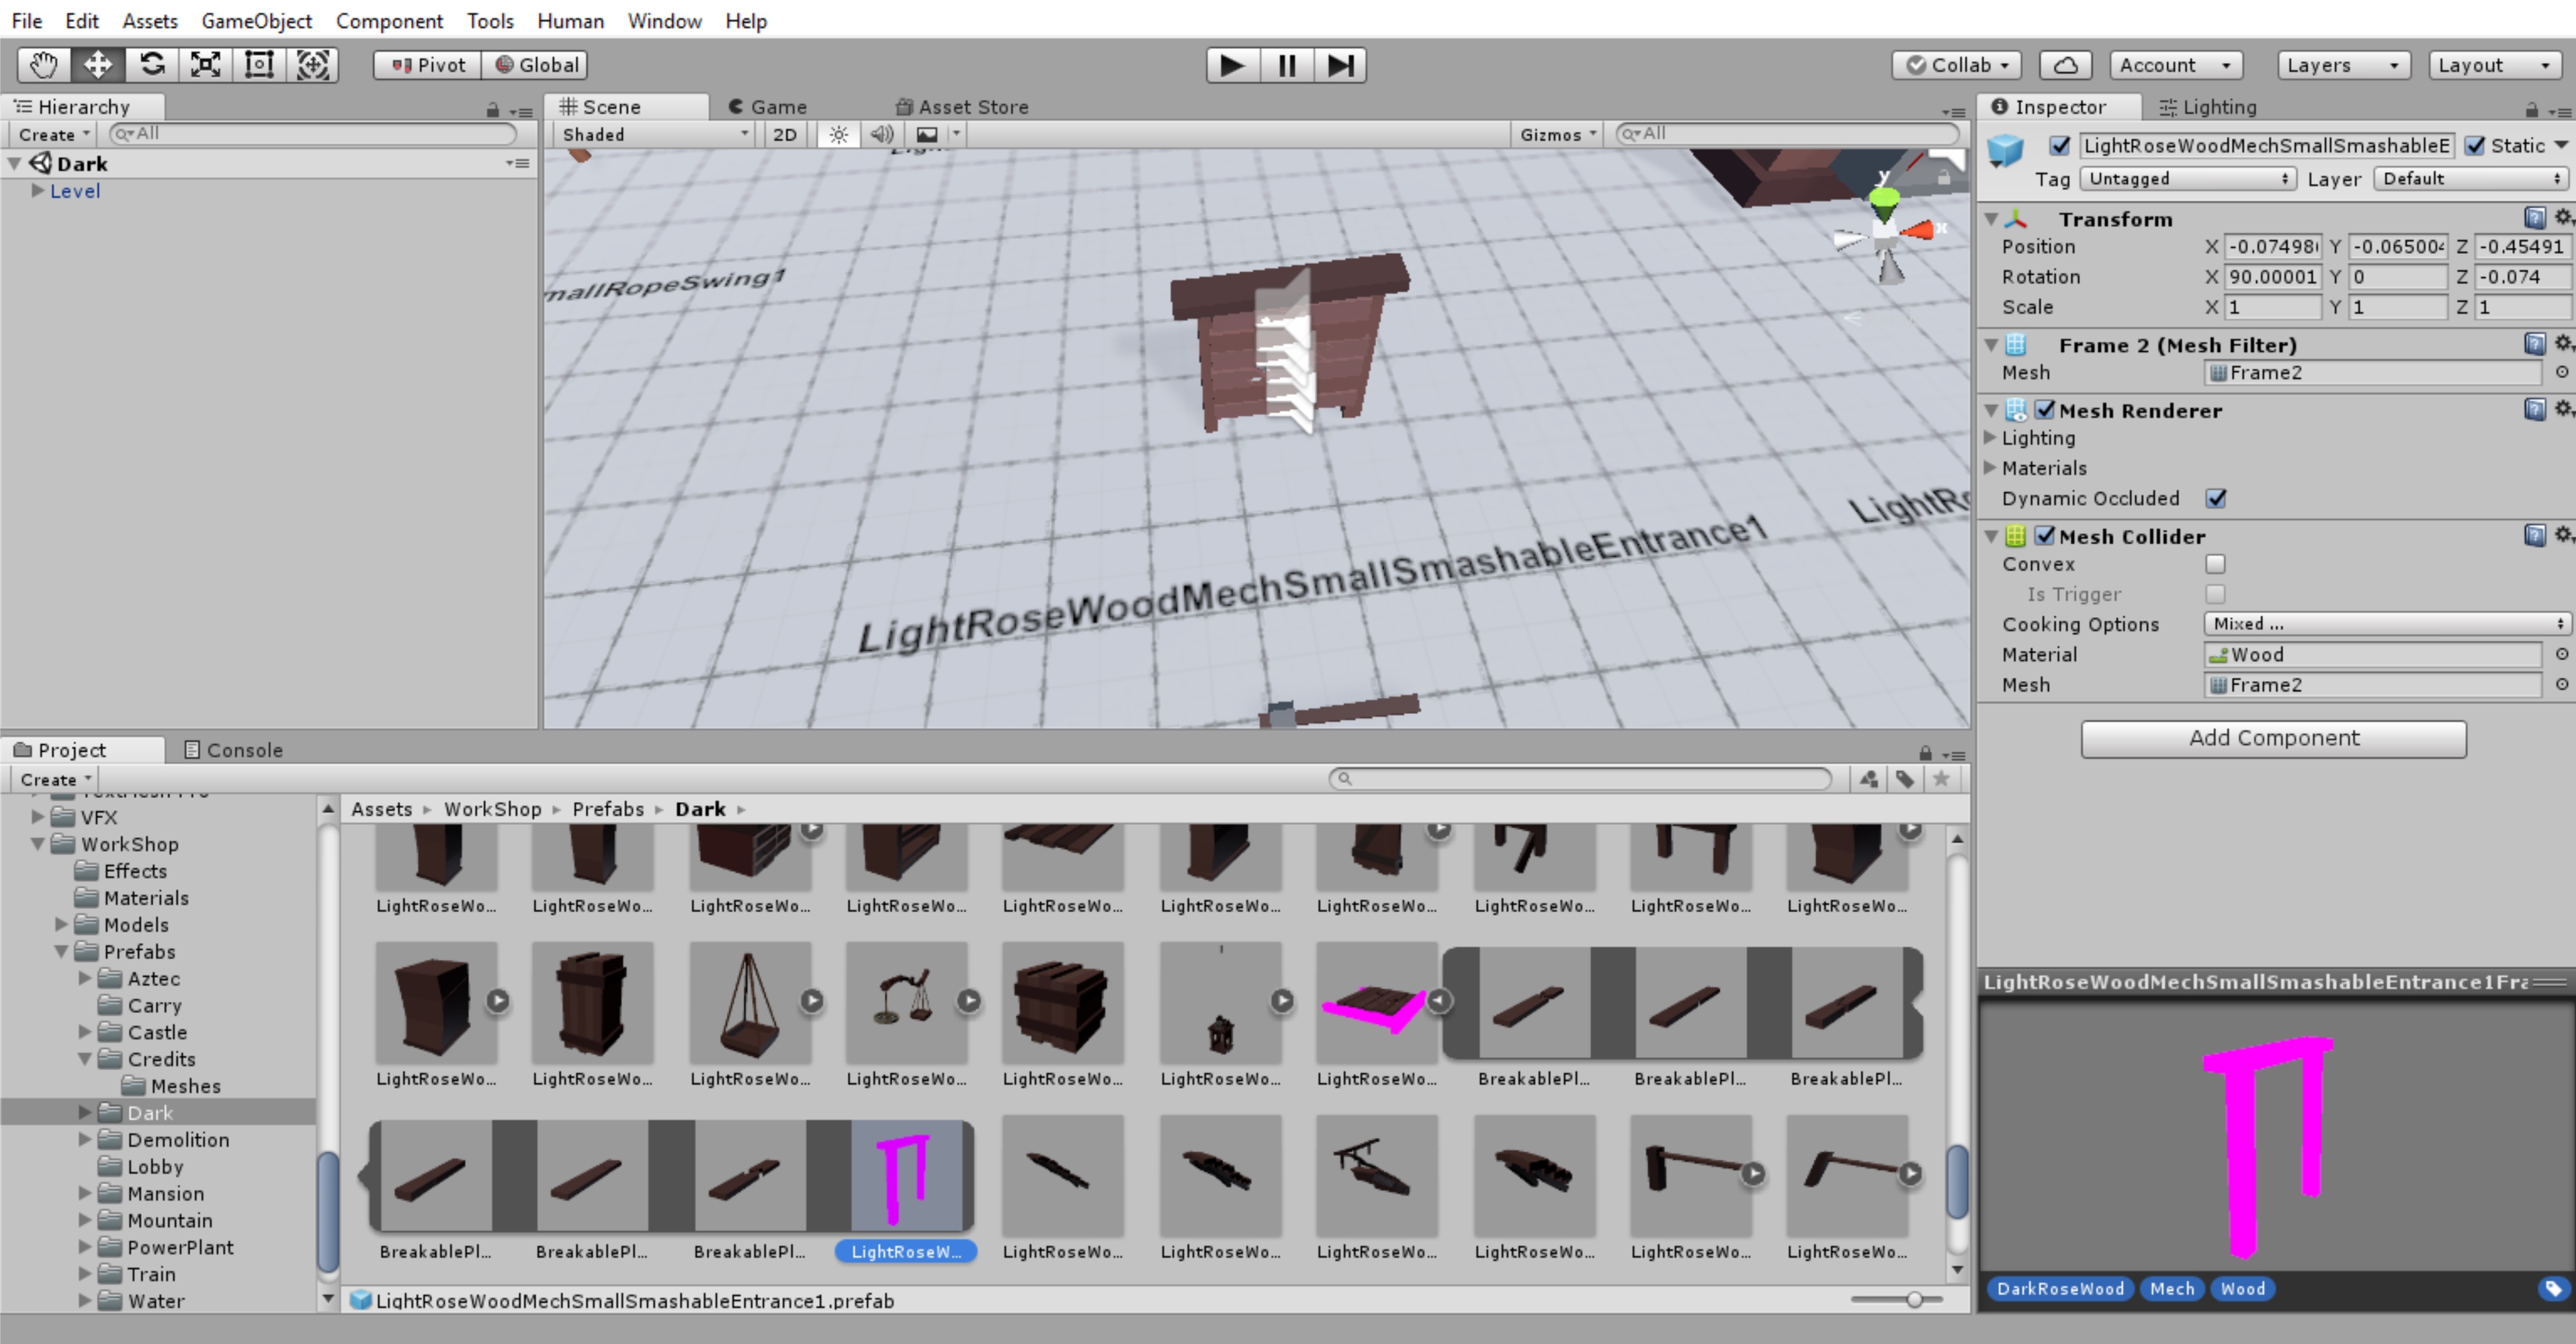Screen dimensions: 2576x1344
Task: Toggle scene audio speaker icon
Action: [881, 134]
